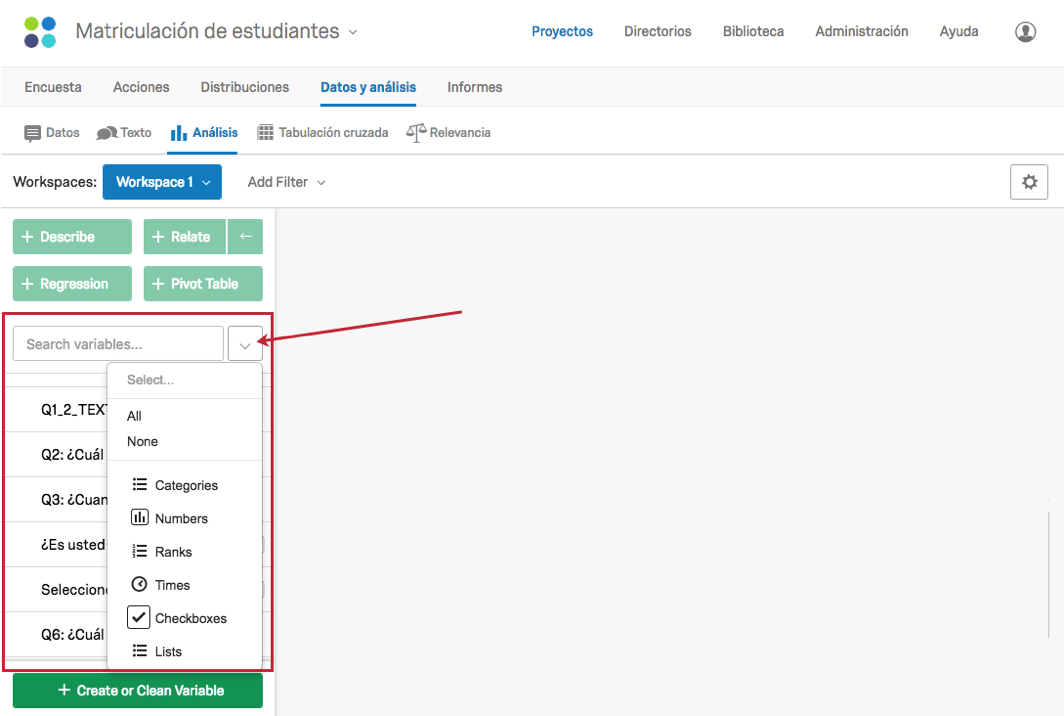This screenshot has height=716, width=1064.
Task: Open the variable type selector chevron
Action: [245, 343]
